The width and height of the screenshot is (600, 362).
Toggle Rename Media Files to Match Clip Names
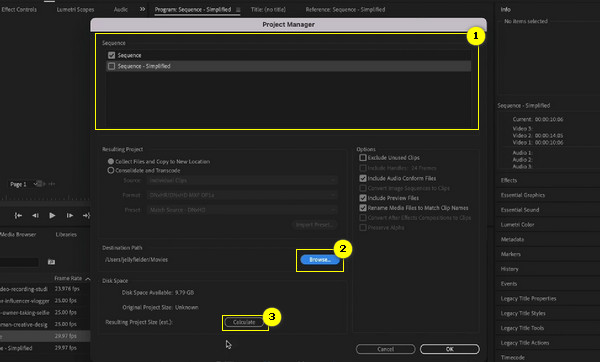pyautogui.click(x=363, y=208)
